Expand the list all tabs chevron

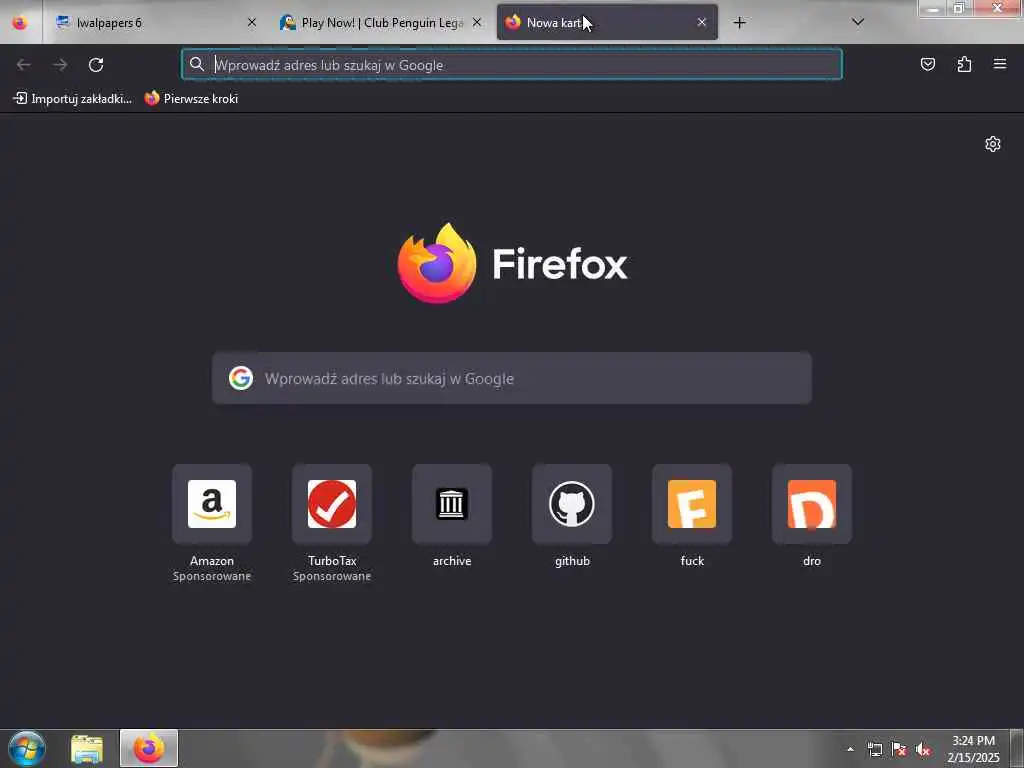point(858,23)
